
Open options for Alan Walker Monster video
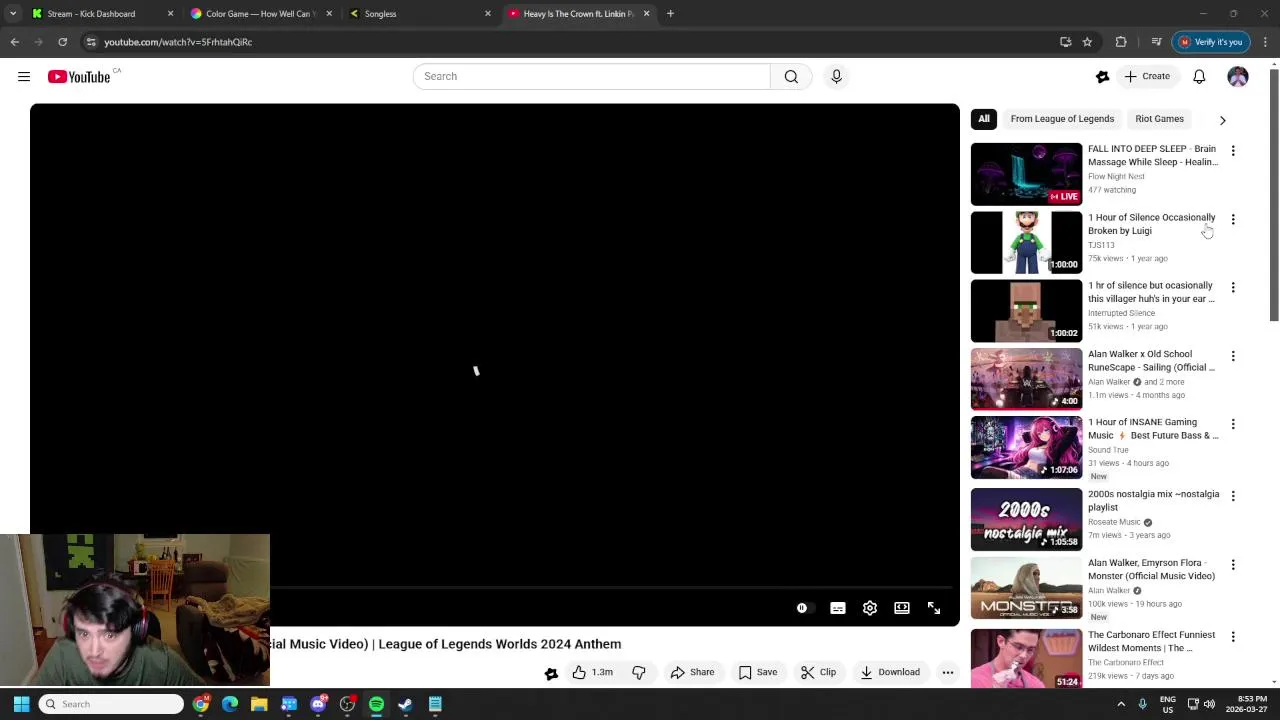click(1233, 565)
